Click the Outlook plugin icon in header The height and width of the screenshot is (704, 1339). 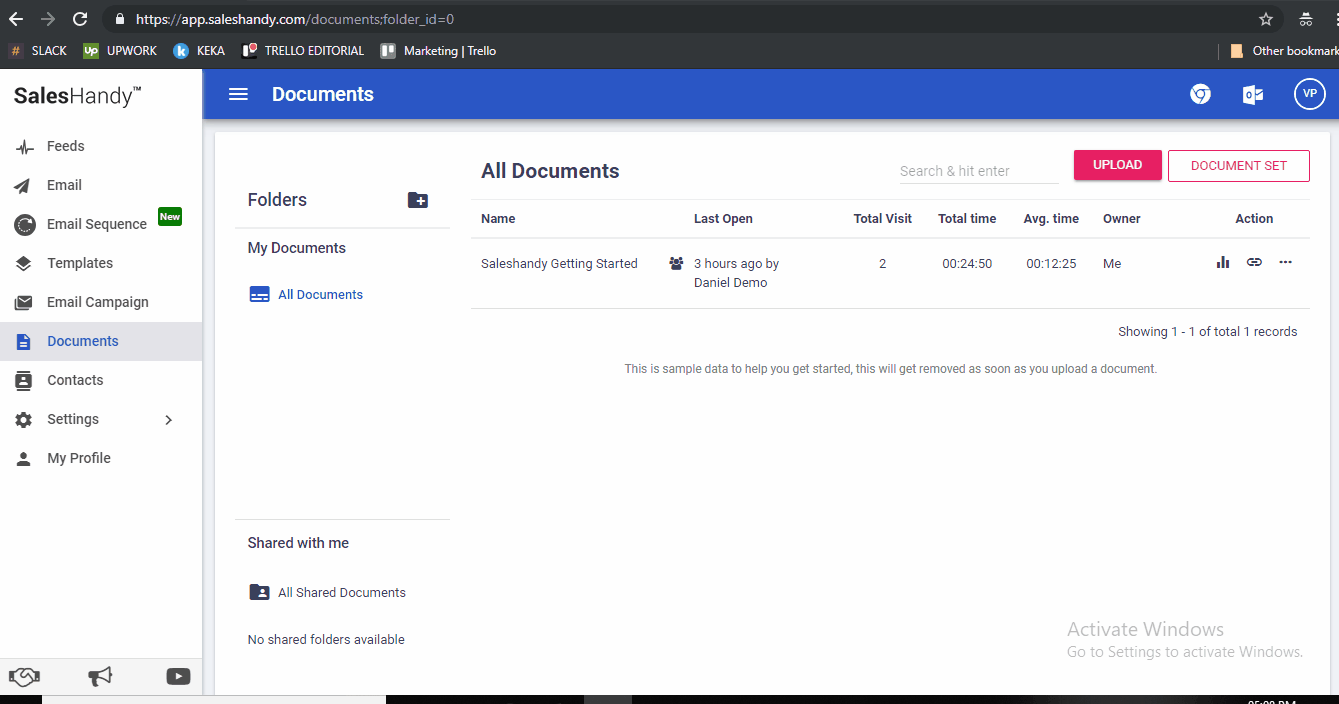[x=1252, y=94]
